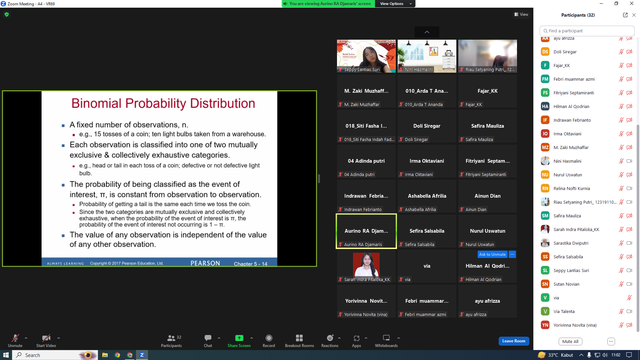Start Video in the Zoom toolbar
Image resolution: width=640 pixels, height=360 pixels.
pos(46,340)
